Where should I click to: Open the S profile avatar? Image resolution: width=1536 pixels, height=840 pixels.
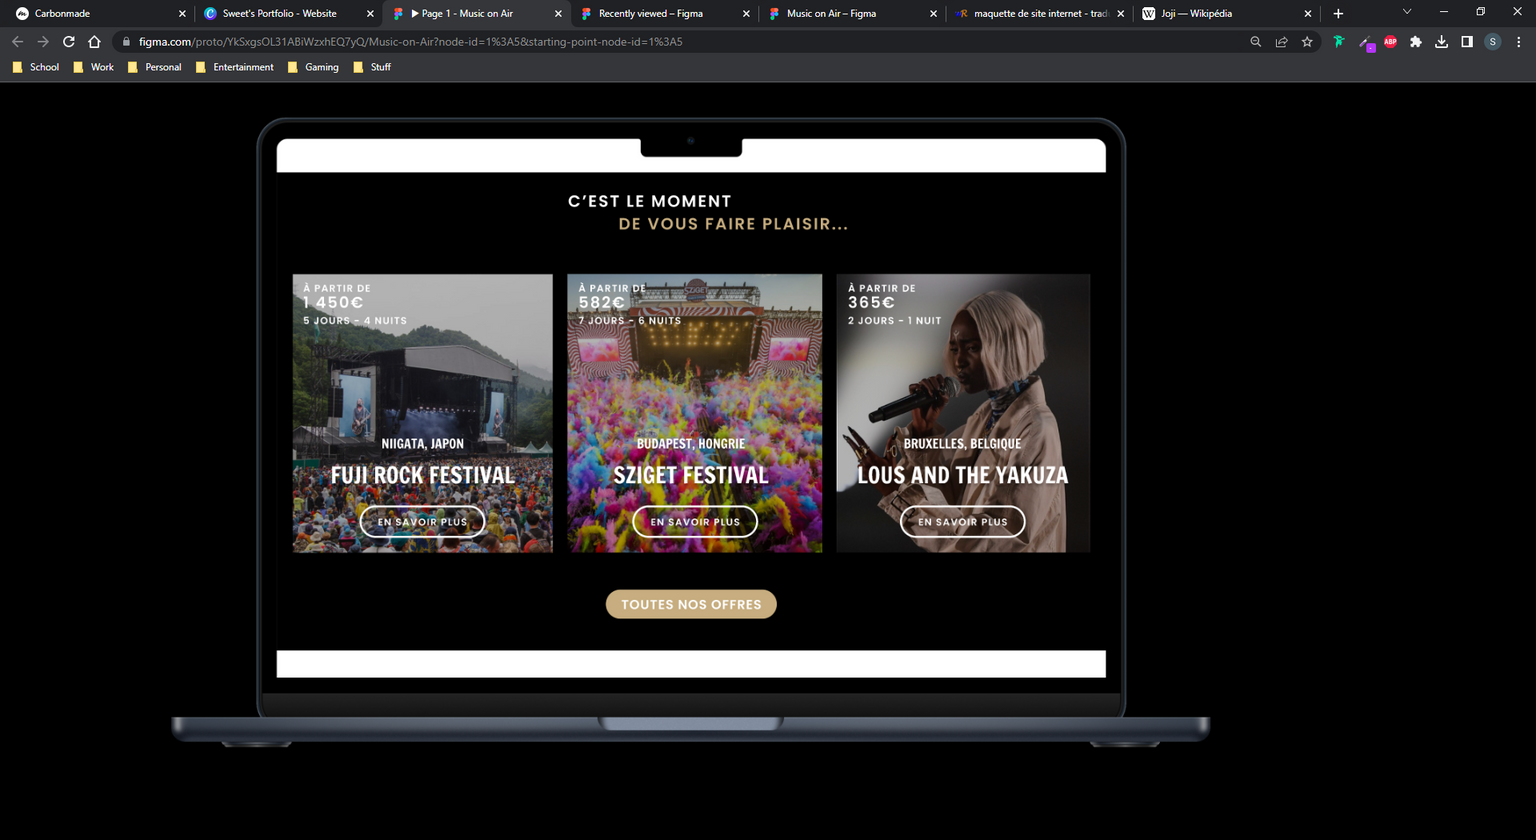point(1493,42)
